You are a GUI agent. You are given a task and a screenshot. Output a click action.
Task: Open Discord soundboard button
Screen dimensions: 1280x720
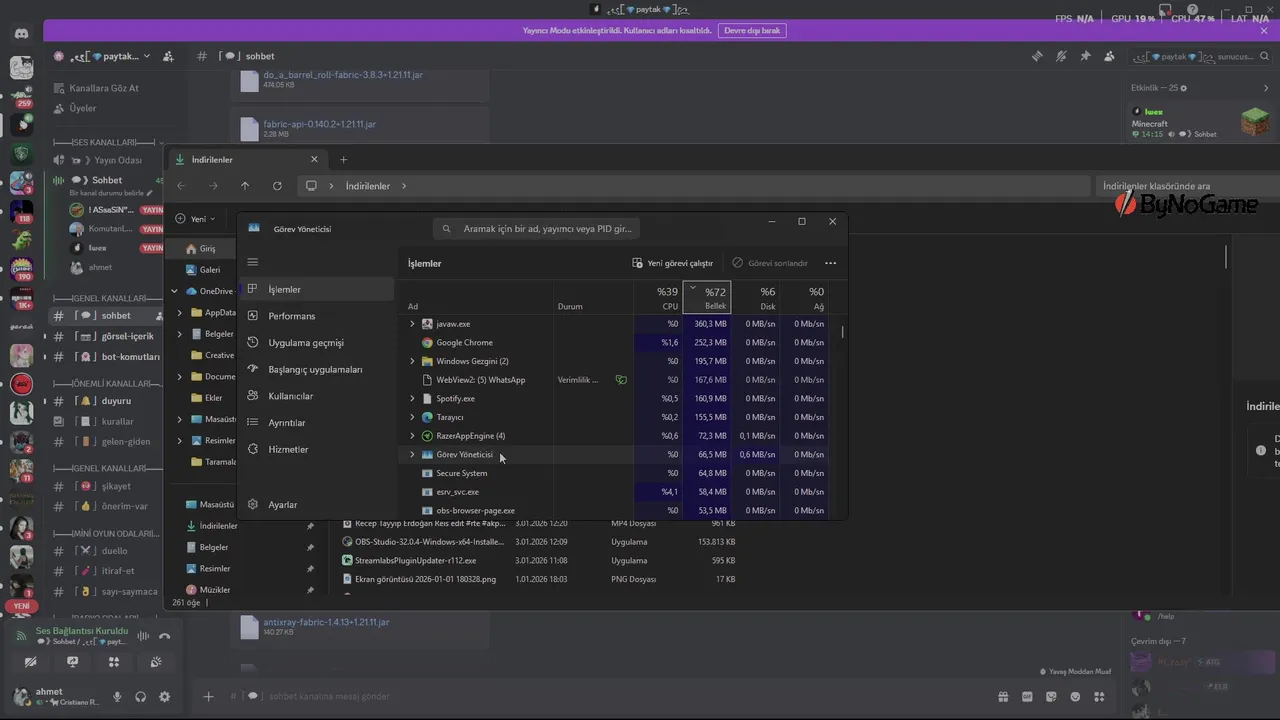(x=156, y=662)
